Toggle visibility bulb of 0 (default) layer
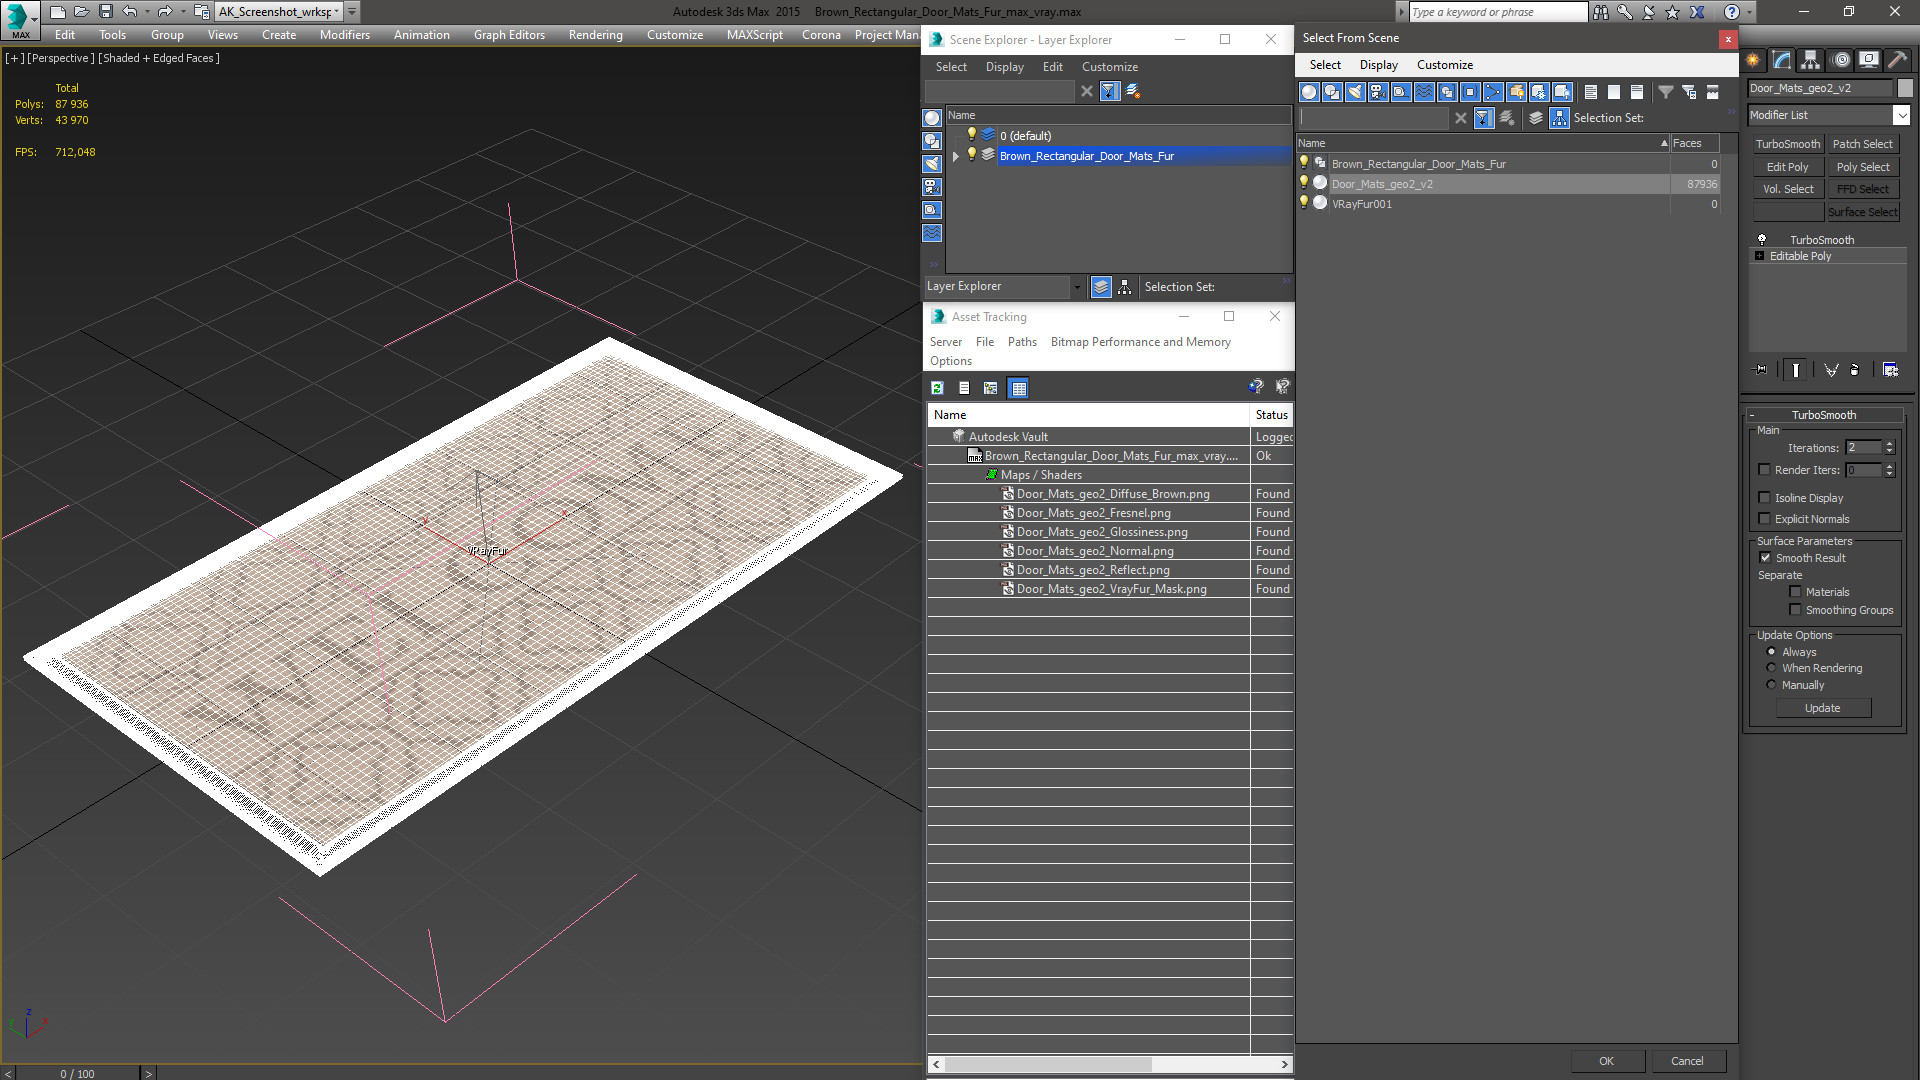Viewport: 1920px width, 1080px height. [971, 135]
